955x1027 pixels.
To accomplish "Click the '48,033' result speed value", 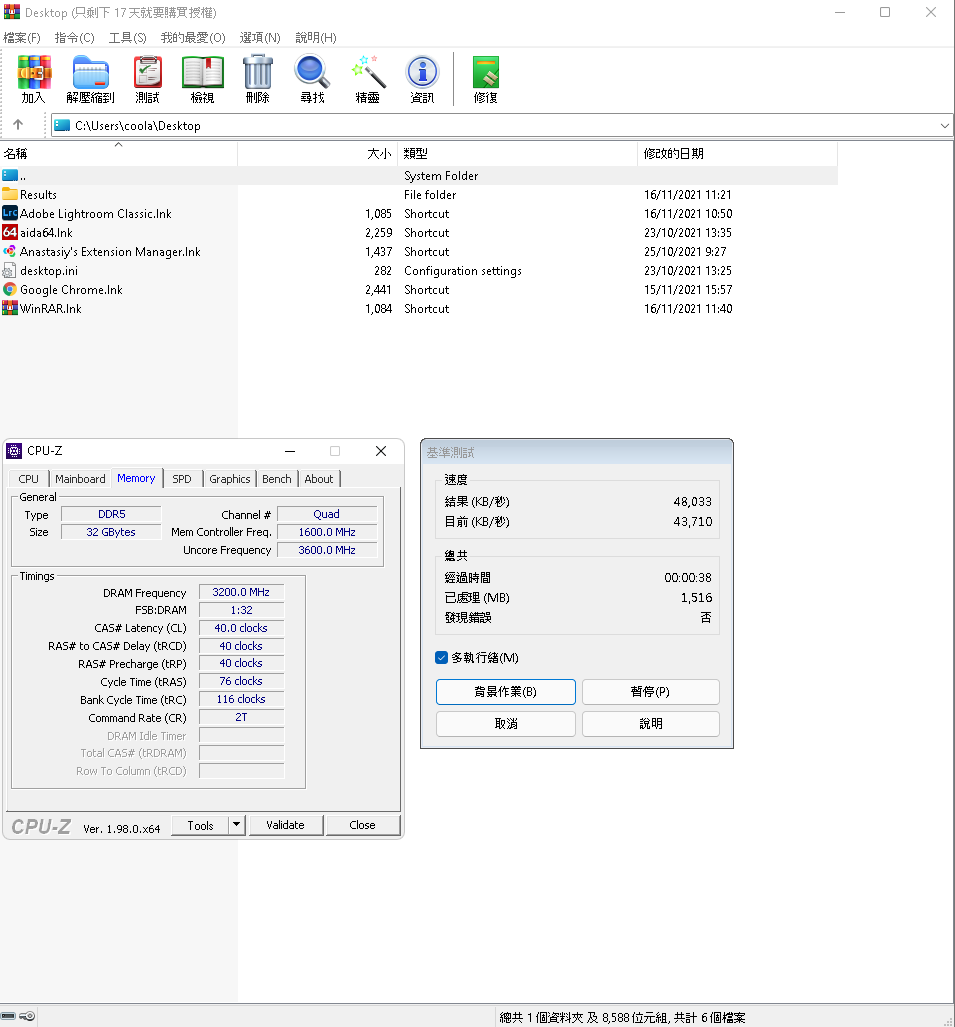I will click(x=692, y=502).
